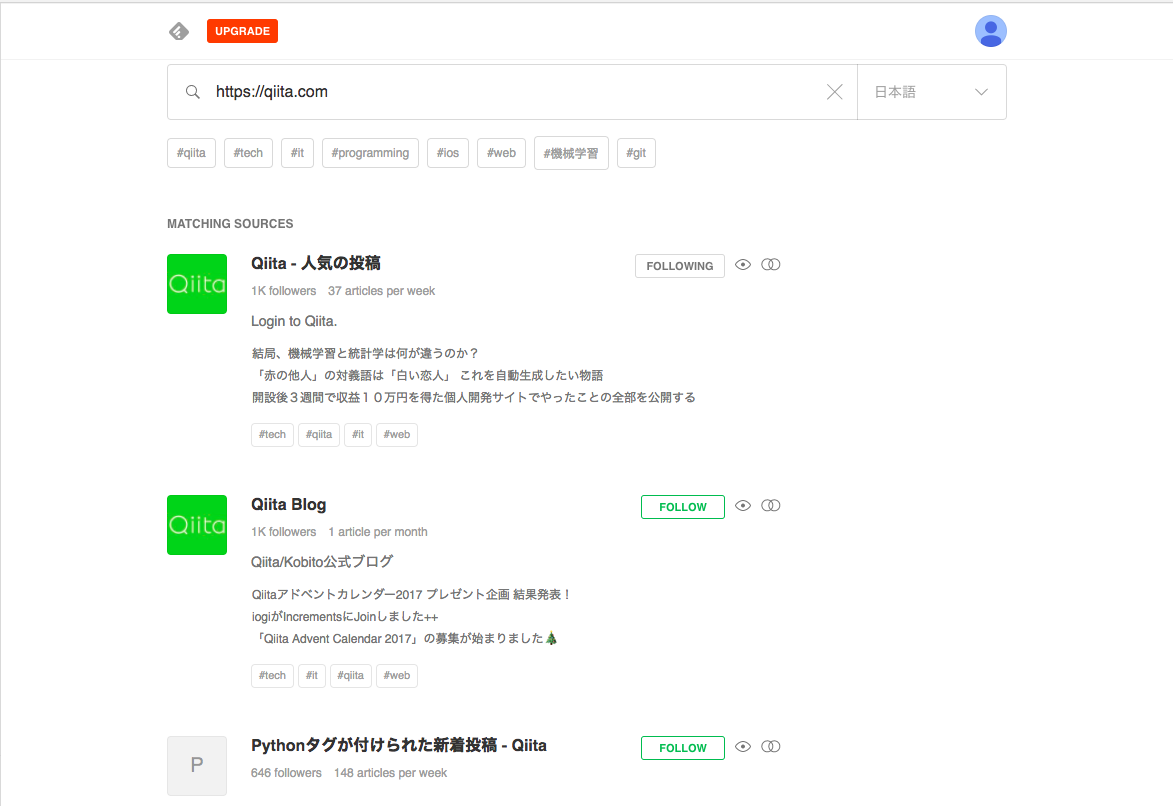The image size is (1173, 806).
Task: Click the similar-feeds circles icon beside FOLLOWING
Action: [x=771, y=264]
